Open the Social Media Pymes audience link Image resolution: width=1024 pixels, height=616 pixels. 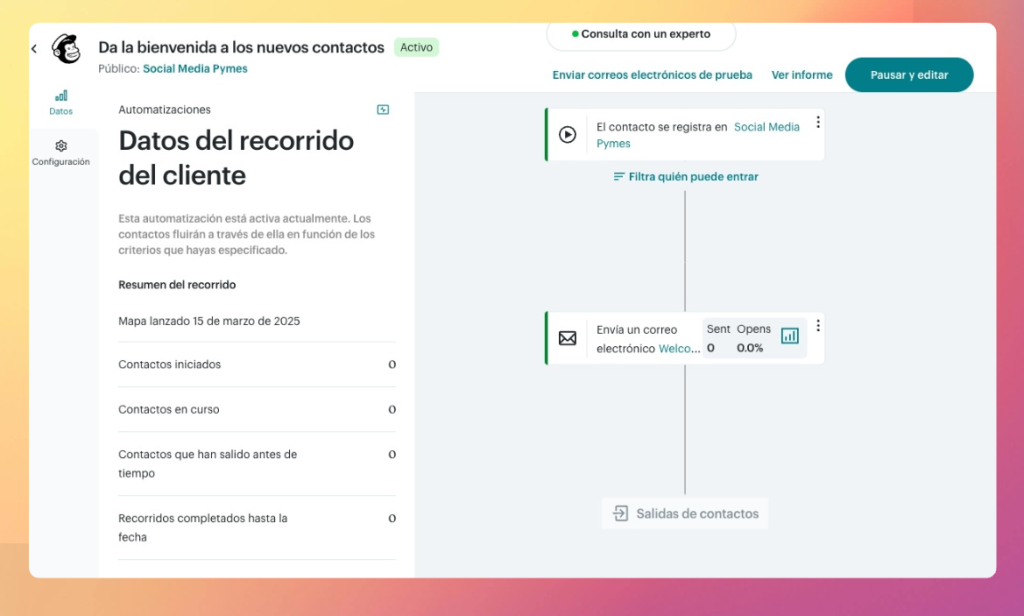pos(195,69)
